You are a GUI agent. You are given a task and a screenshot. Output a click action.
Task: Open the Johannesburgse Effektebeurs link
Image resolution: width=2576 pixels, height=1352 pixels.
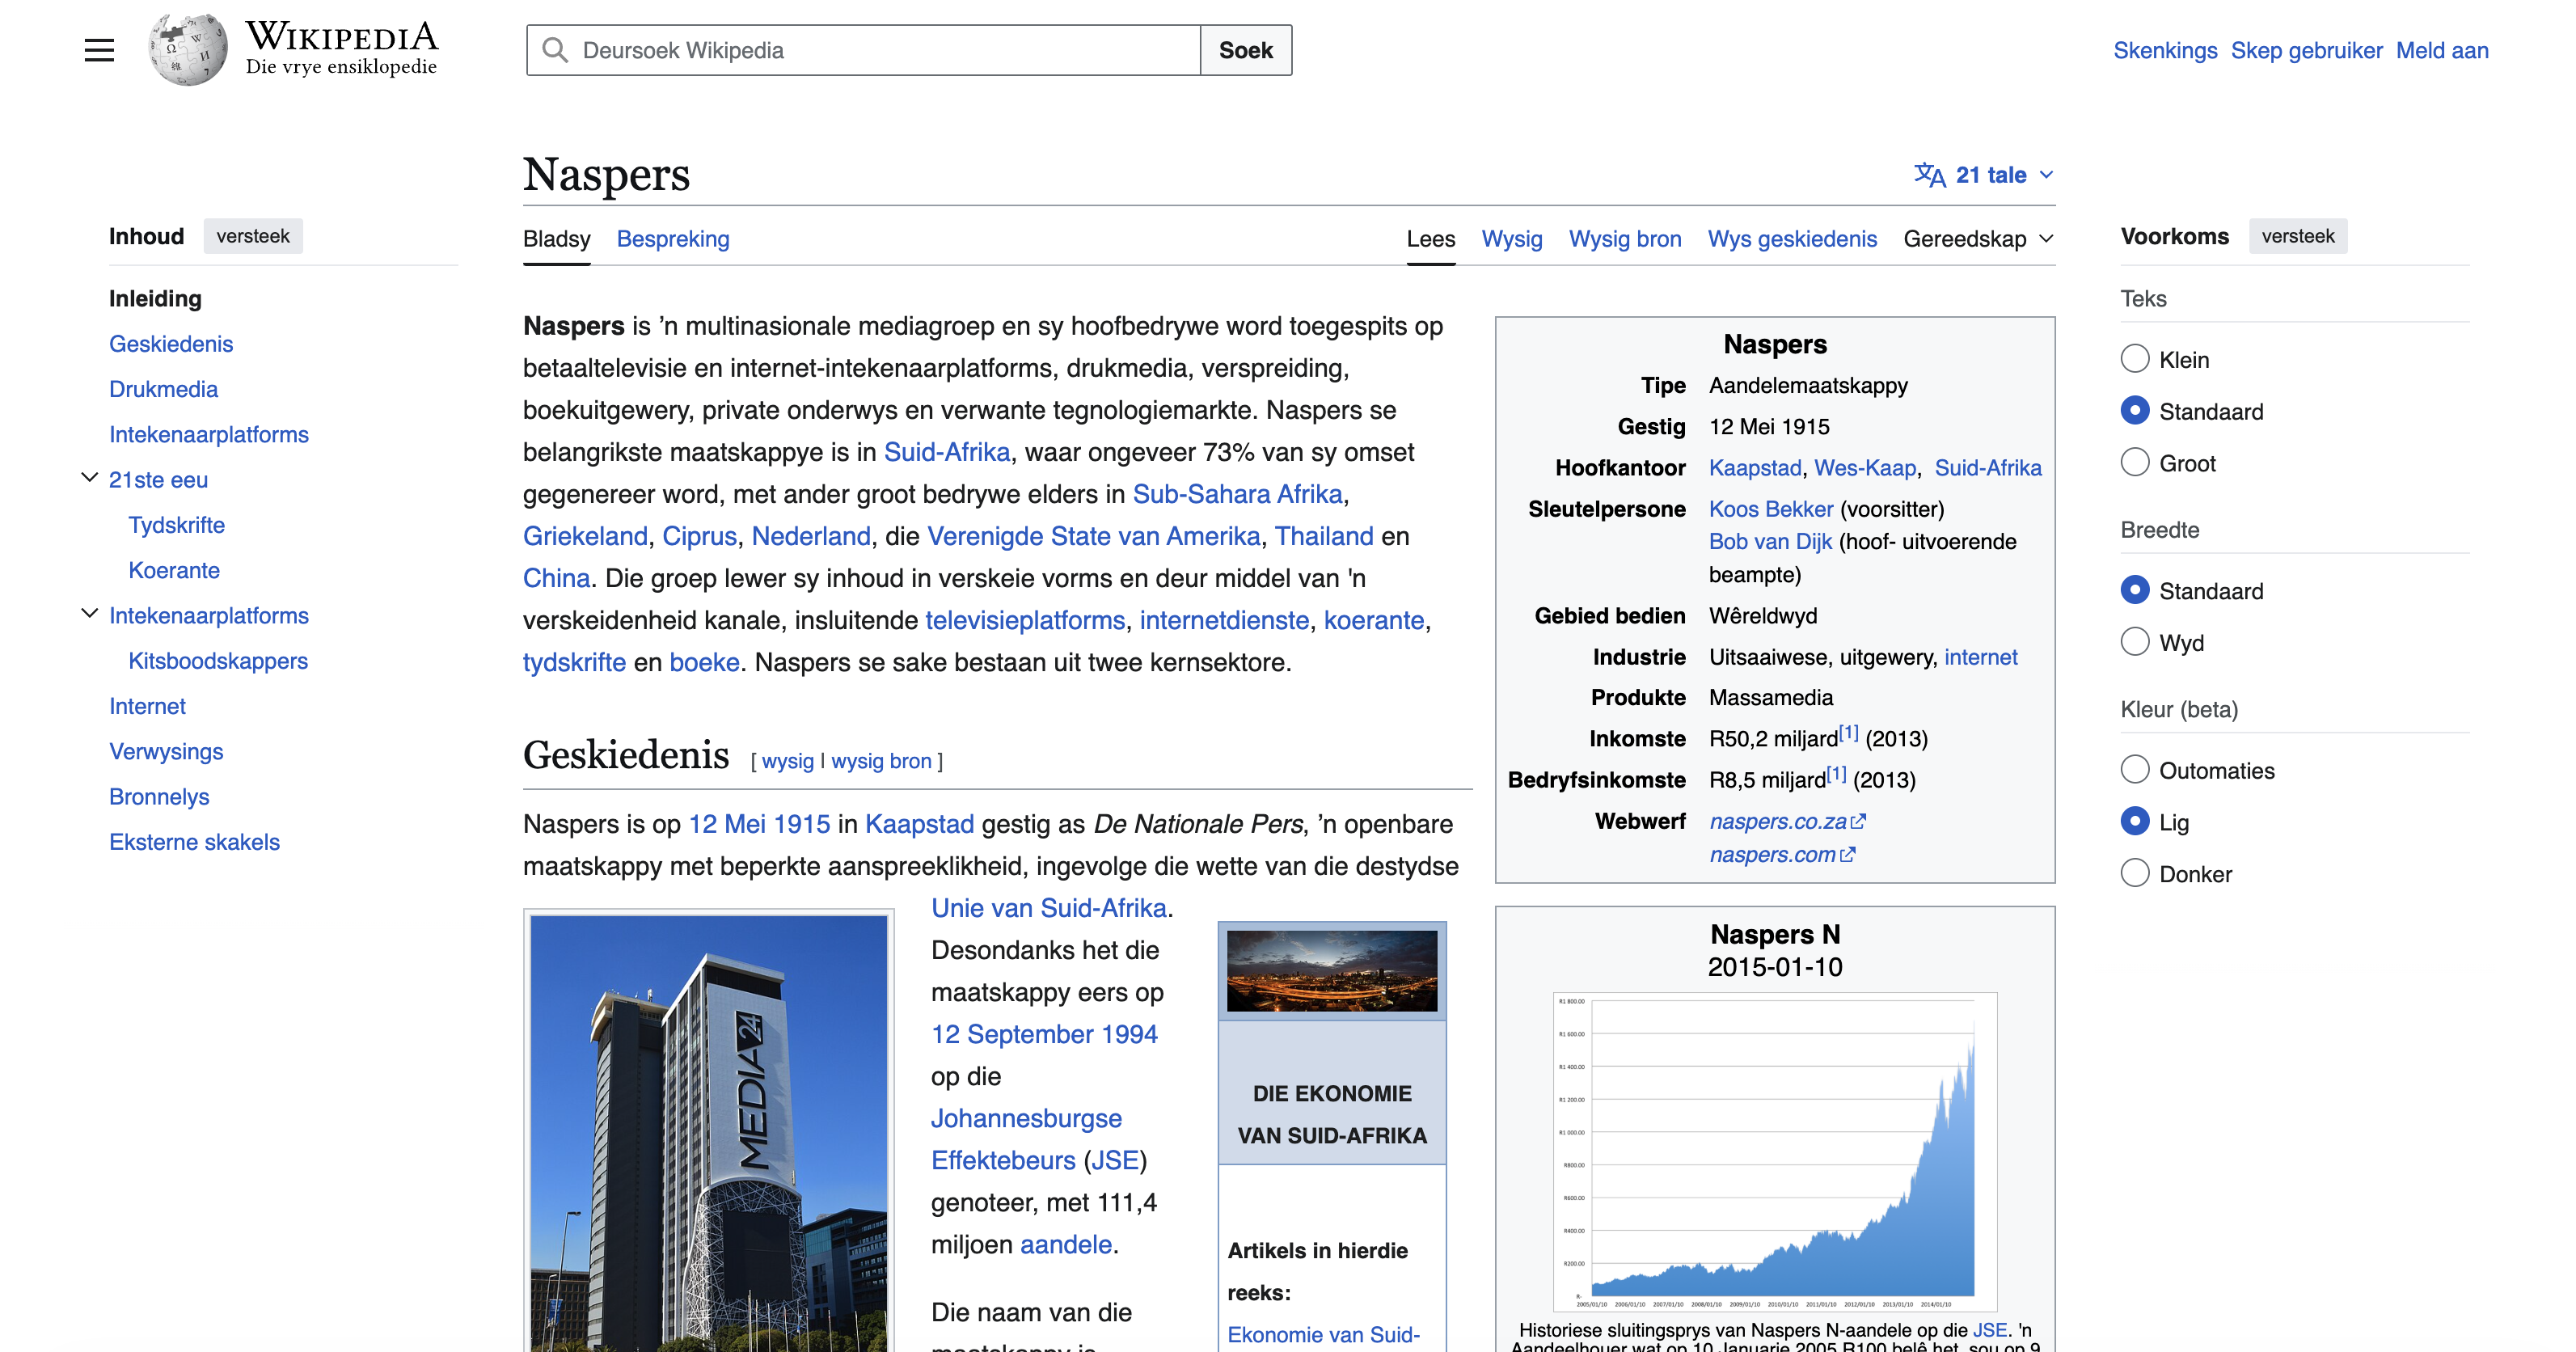tap(1026, 1139)
